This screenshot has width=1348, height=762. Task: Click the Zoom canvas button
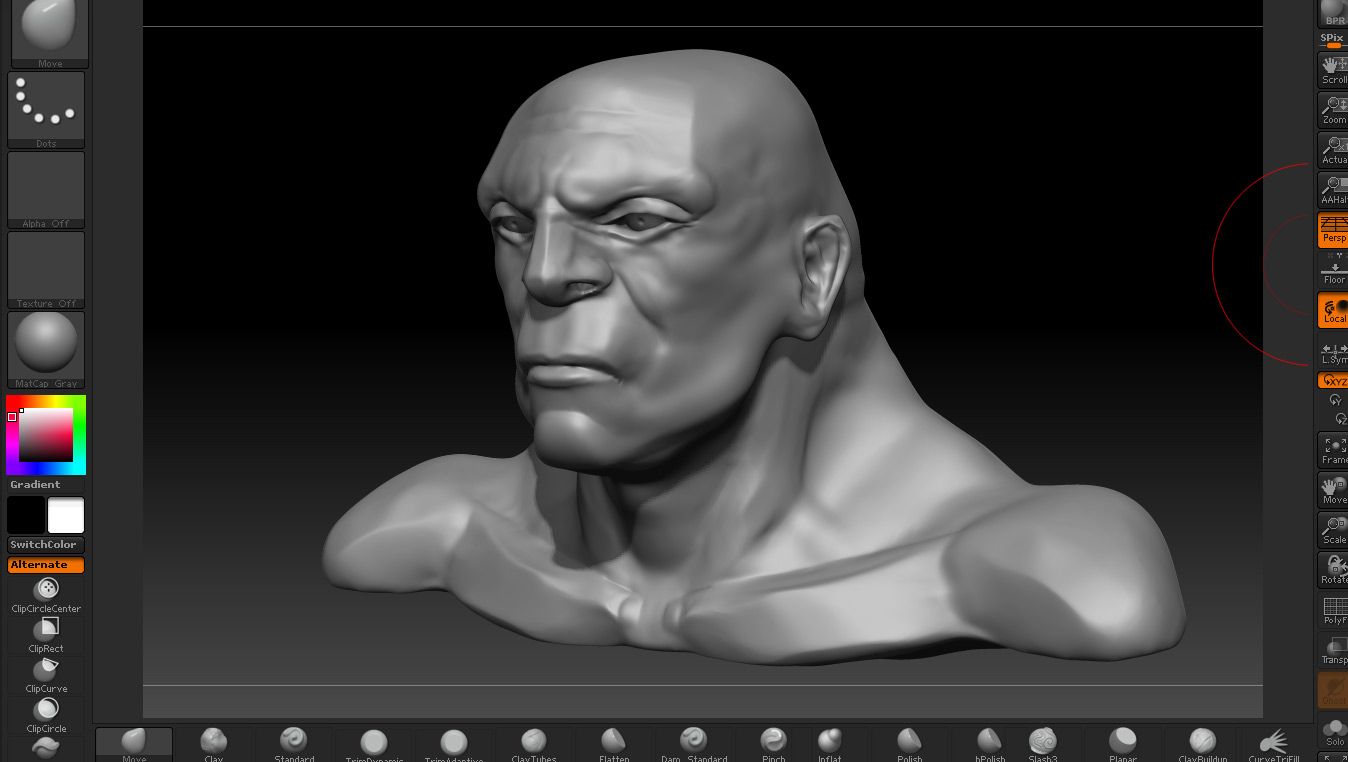tap(1333, 110)
